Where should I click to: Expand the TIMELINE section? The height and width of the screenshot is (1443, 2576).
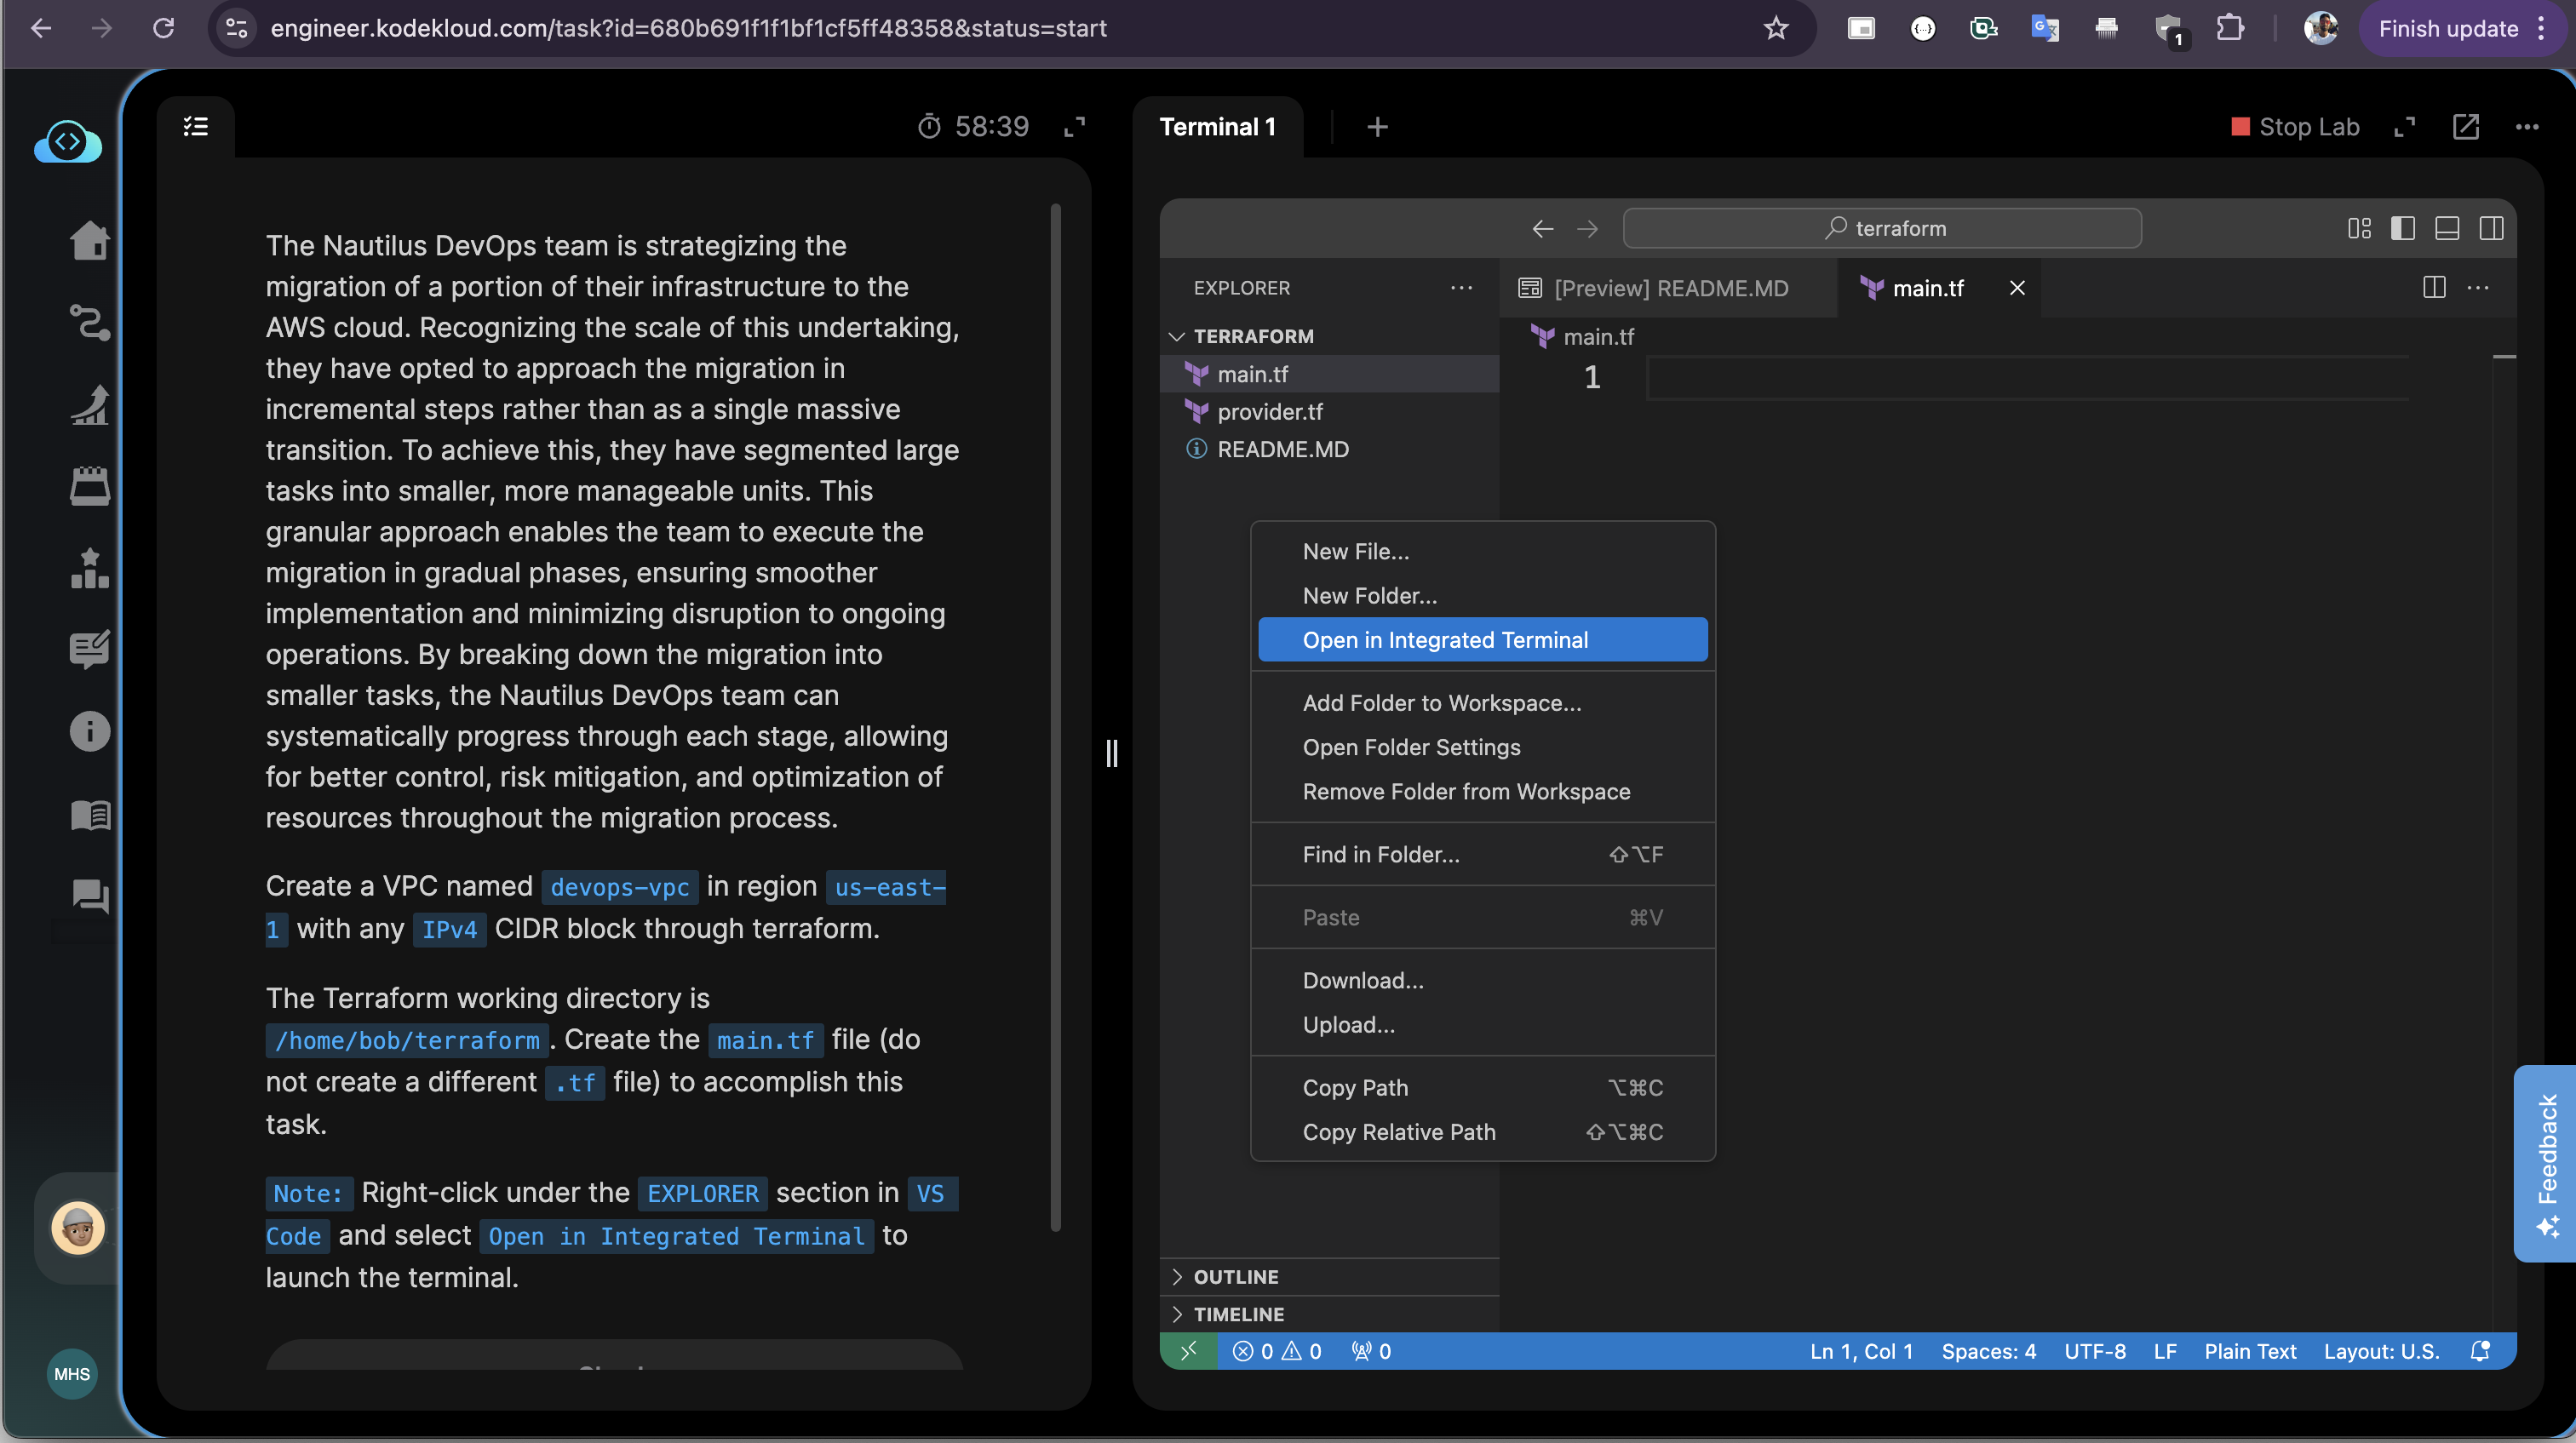tap(1238, 1314)
